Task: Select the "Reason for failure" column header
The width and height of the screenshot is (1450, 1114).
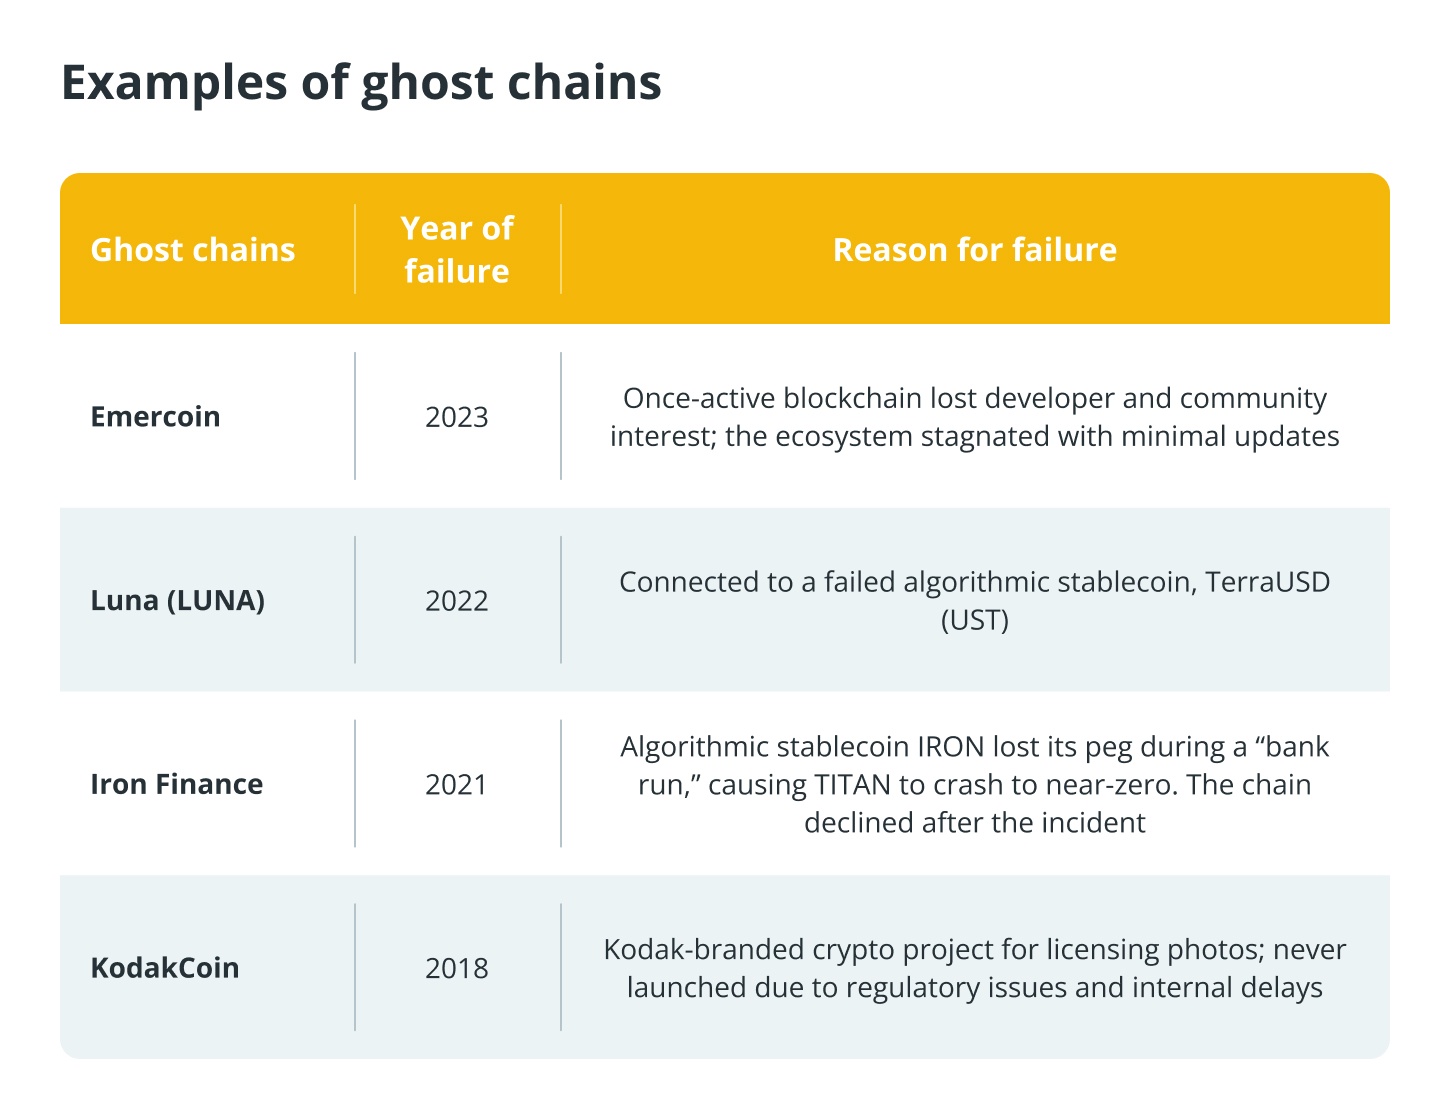Action: (x=974, y=250)
